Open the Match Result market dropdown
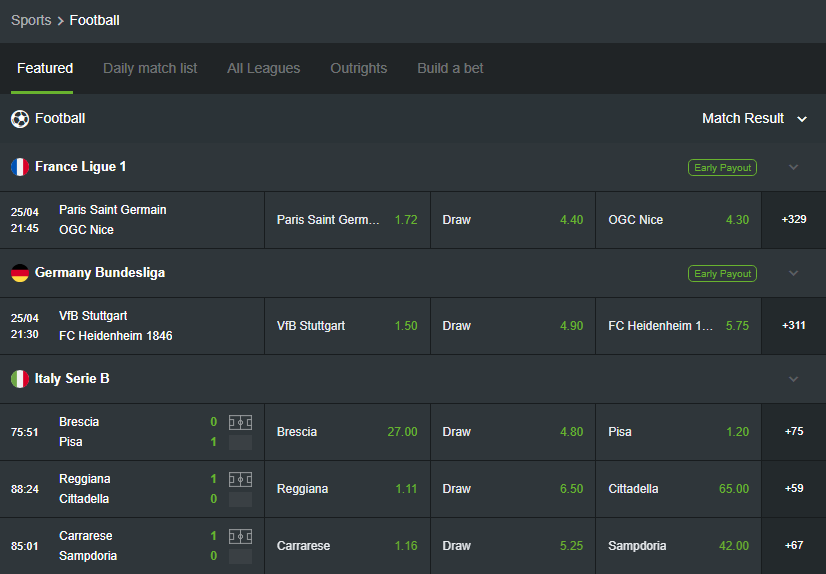 754,118
